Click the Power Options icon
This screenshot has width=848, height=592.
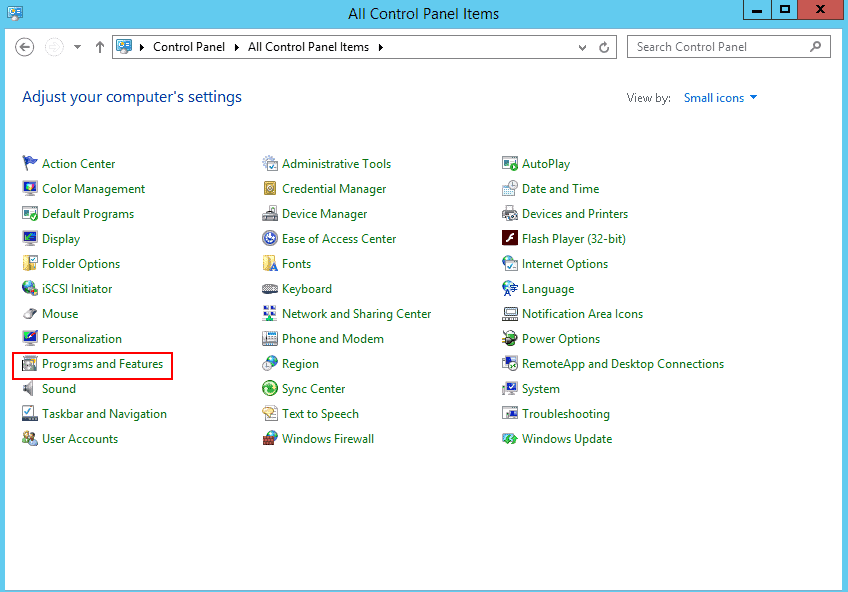[x=509, y=338]
